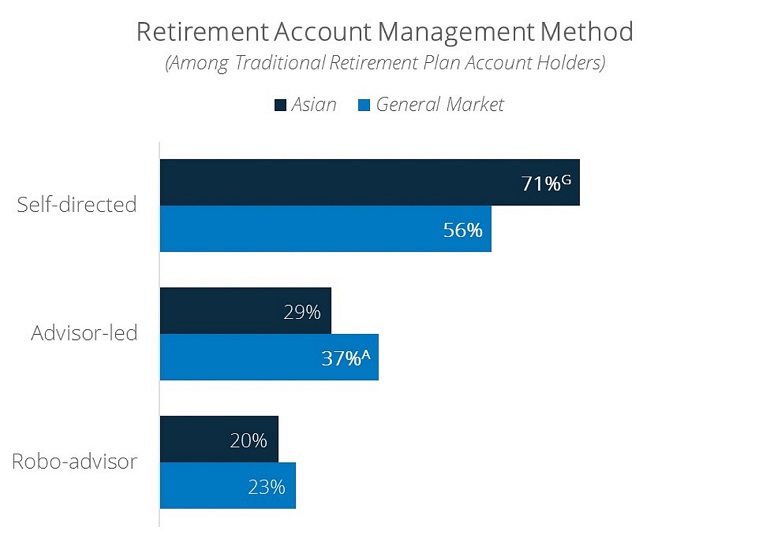The height and width of the screenshot is (545, 770).
Task: Select the Advisor-led category label
Action: point(84,333)
